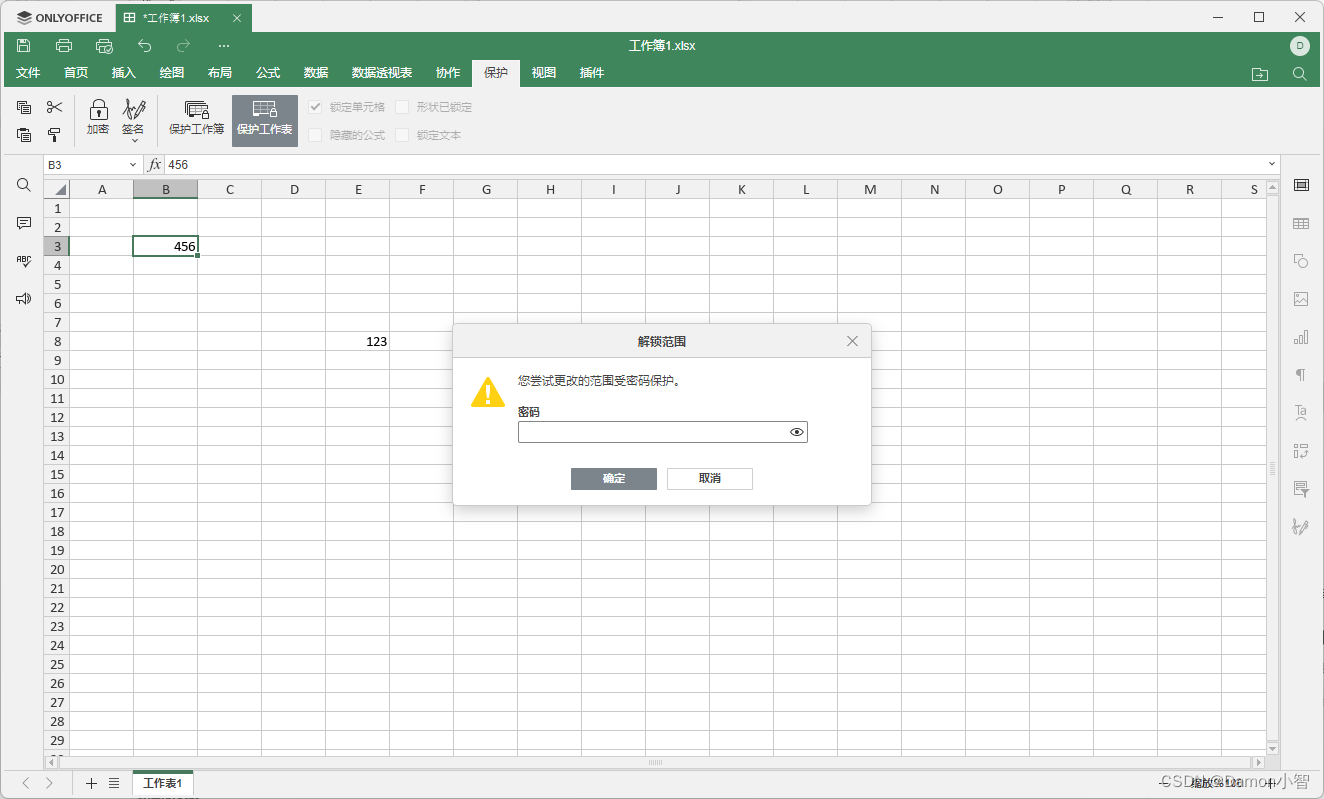Open Shape settings in right sidebar
The height and width of the screenshot is (799, 1324).
1301,261
